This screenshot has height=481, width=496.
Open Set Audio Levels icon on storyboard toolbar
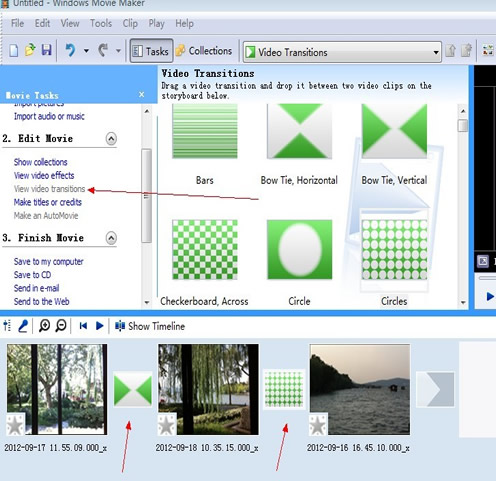point(7,326)
